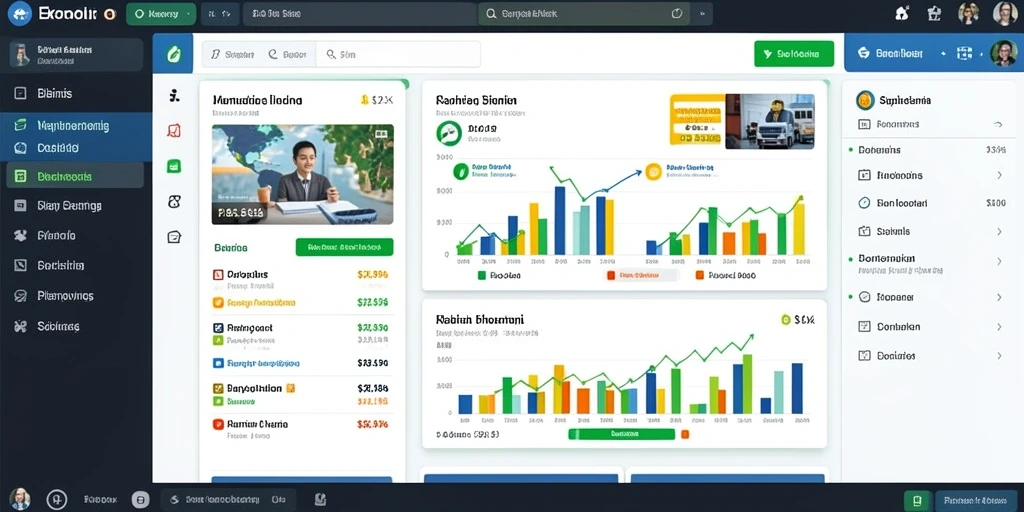This screenshot has width=1024, height=512.
Task: Click the blue cloud logo in top bar
Action: click(20, 13)
